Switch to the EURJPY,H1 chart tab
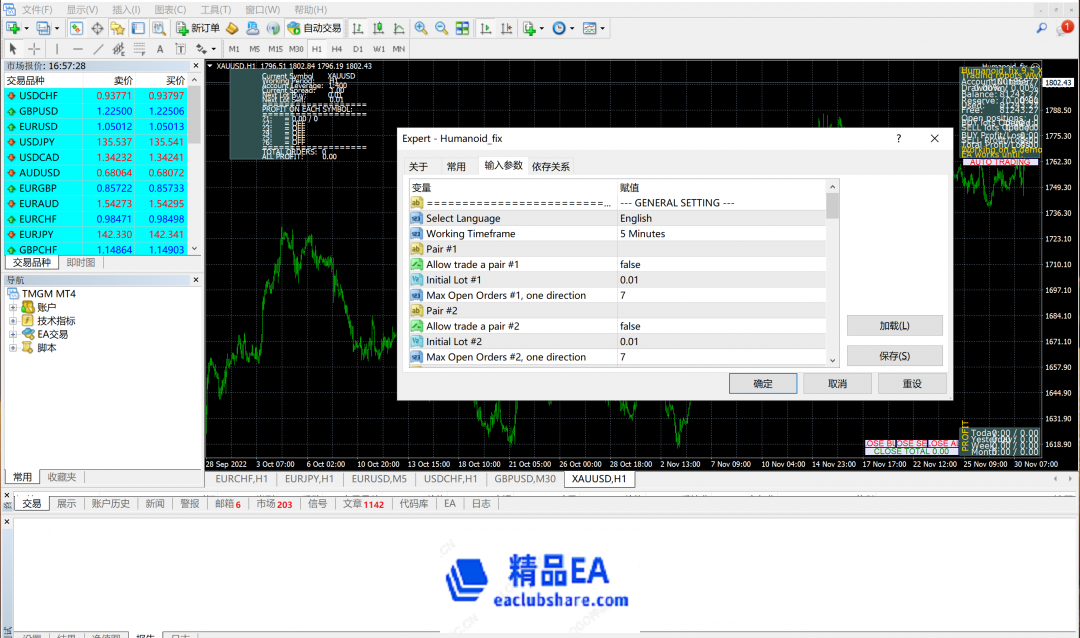The image size is (1080, 638). pyautogui.click(x=310, y=479)
